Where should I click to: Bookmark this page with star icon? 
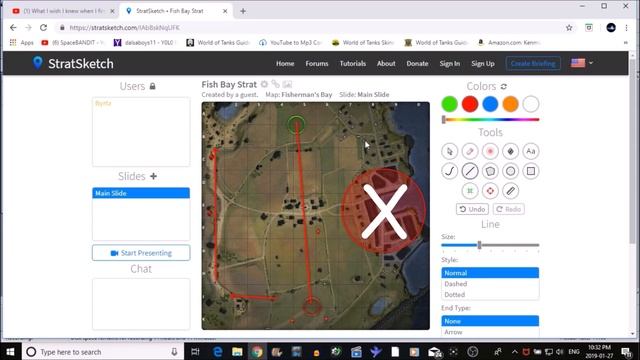coord(569,28)
